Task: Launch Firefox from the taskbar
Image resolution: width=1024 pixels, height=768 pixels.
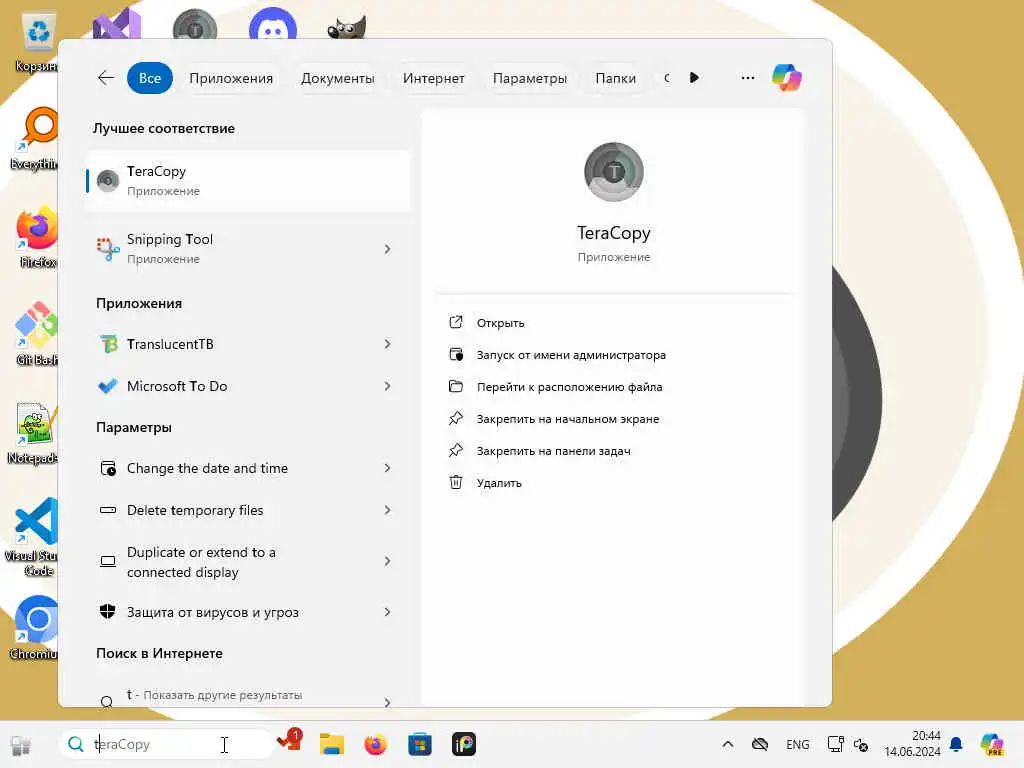Action: coord(376,744)
